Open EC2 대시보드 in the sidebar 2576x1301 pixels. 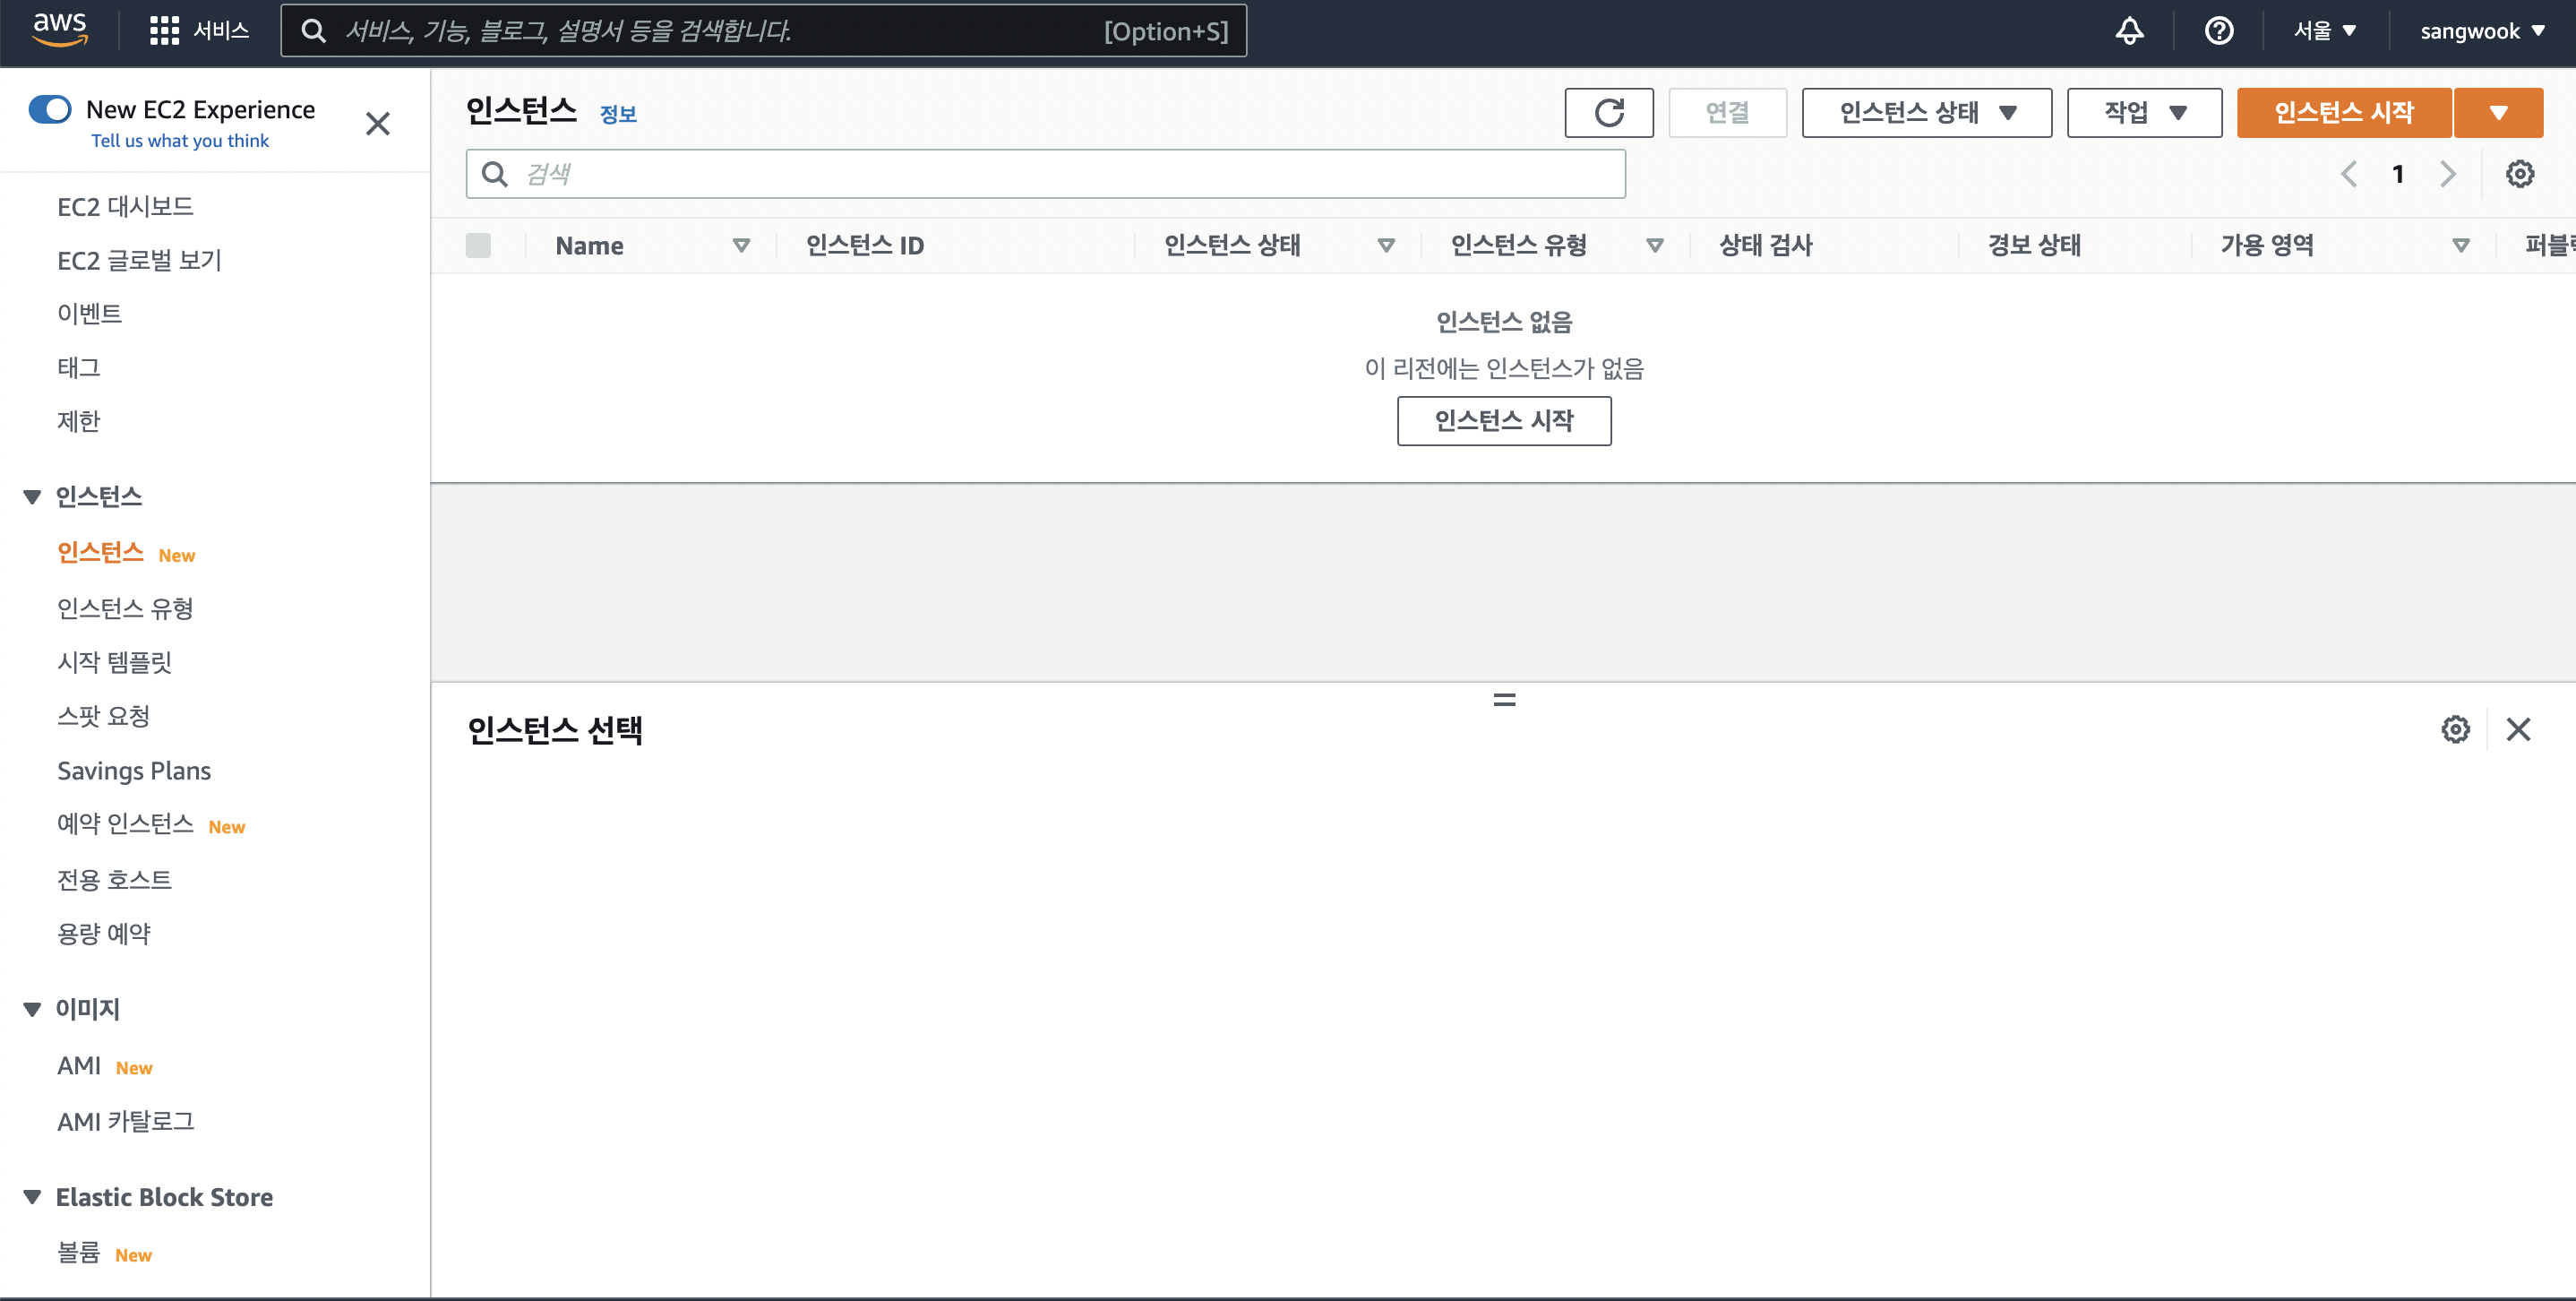(x=125, y=207)
